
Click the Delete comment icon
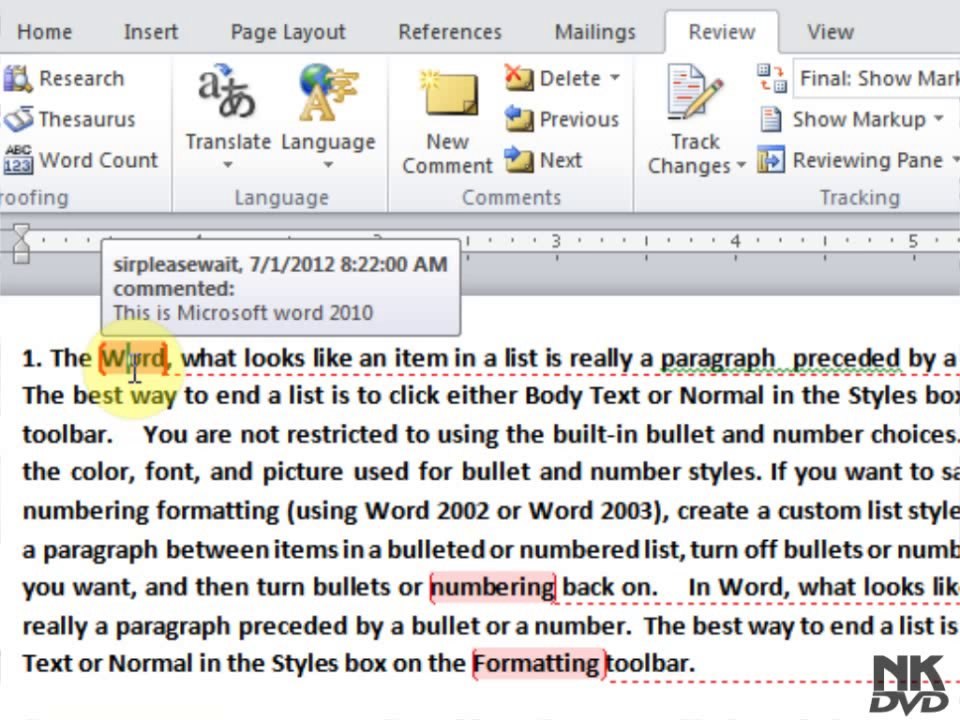(x=519, y=78)
